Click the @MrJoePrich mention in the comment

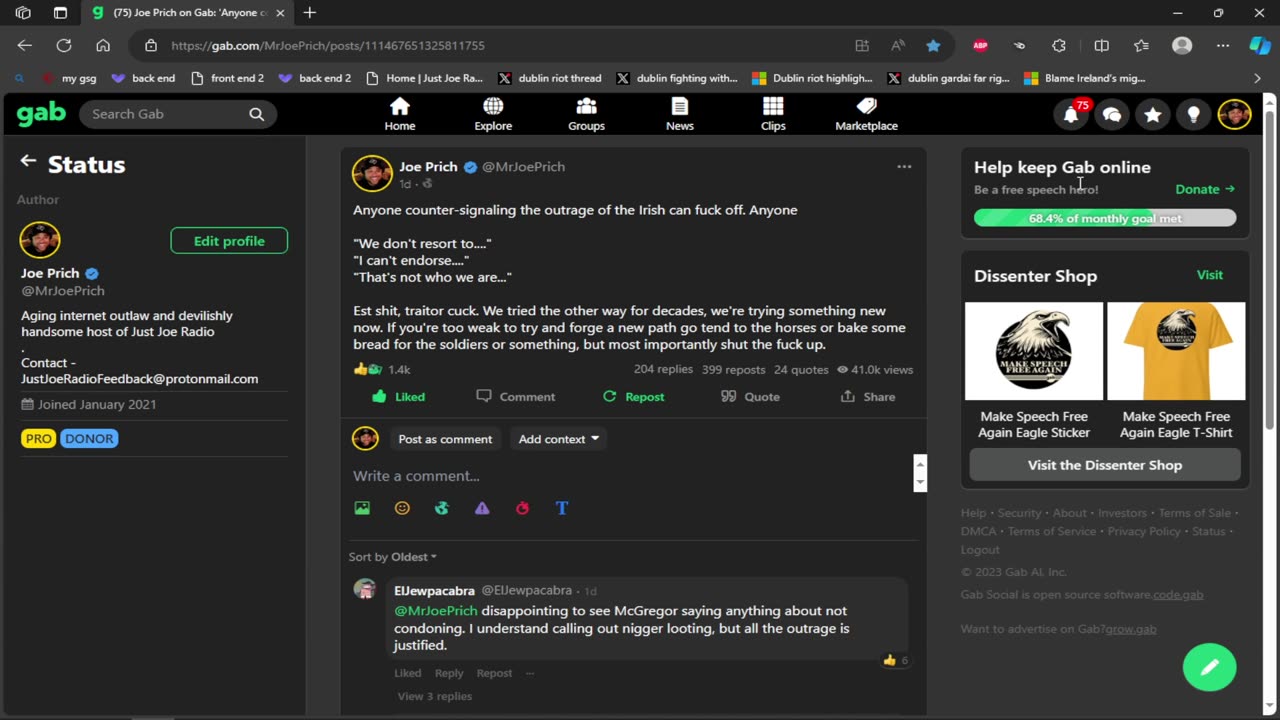436,610
